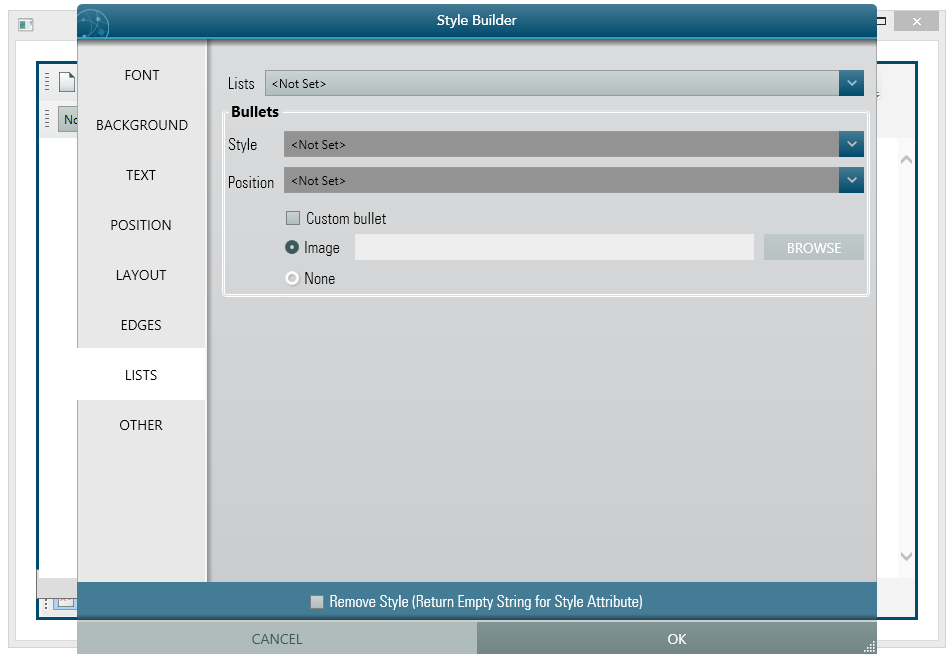Click the split-view icon in the top-left corner
The image size is (952, 658).
pos(26,24)
